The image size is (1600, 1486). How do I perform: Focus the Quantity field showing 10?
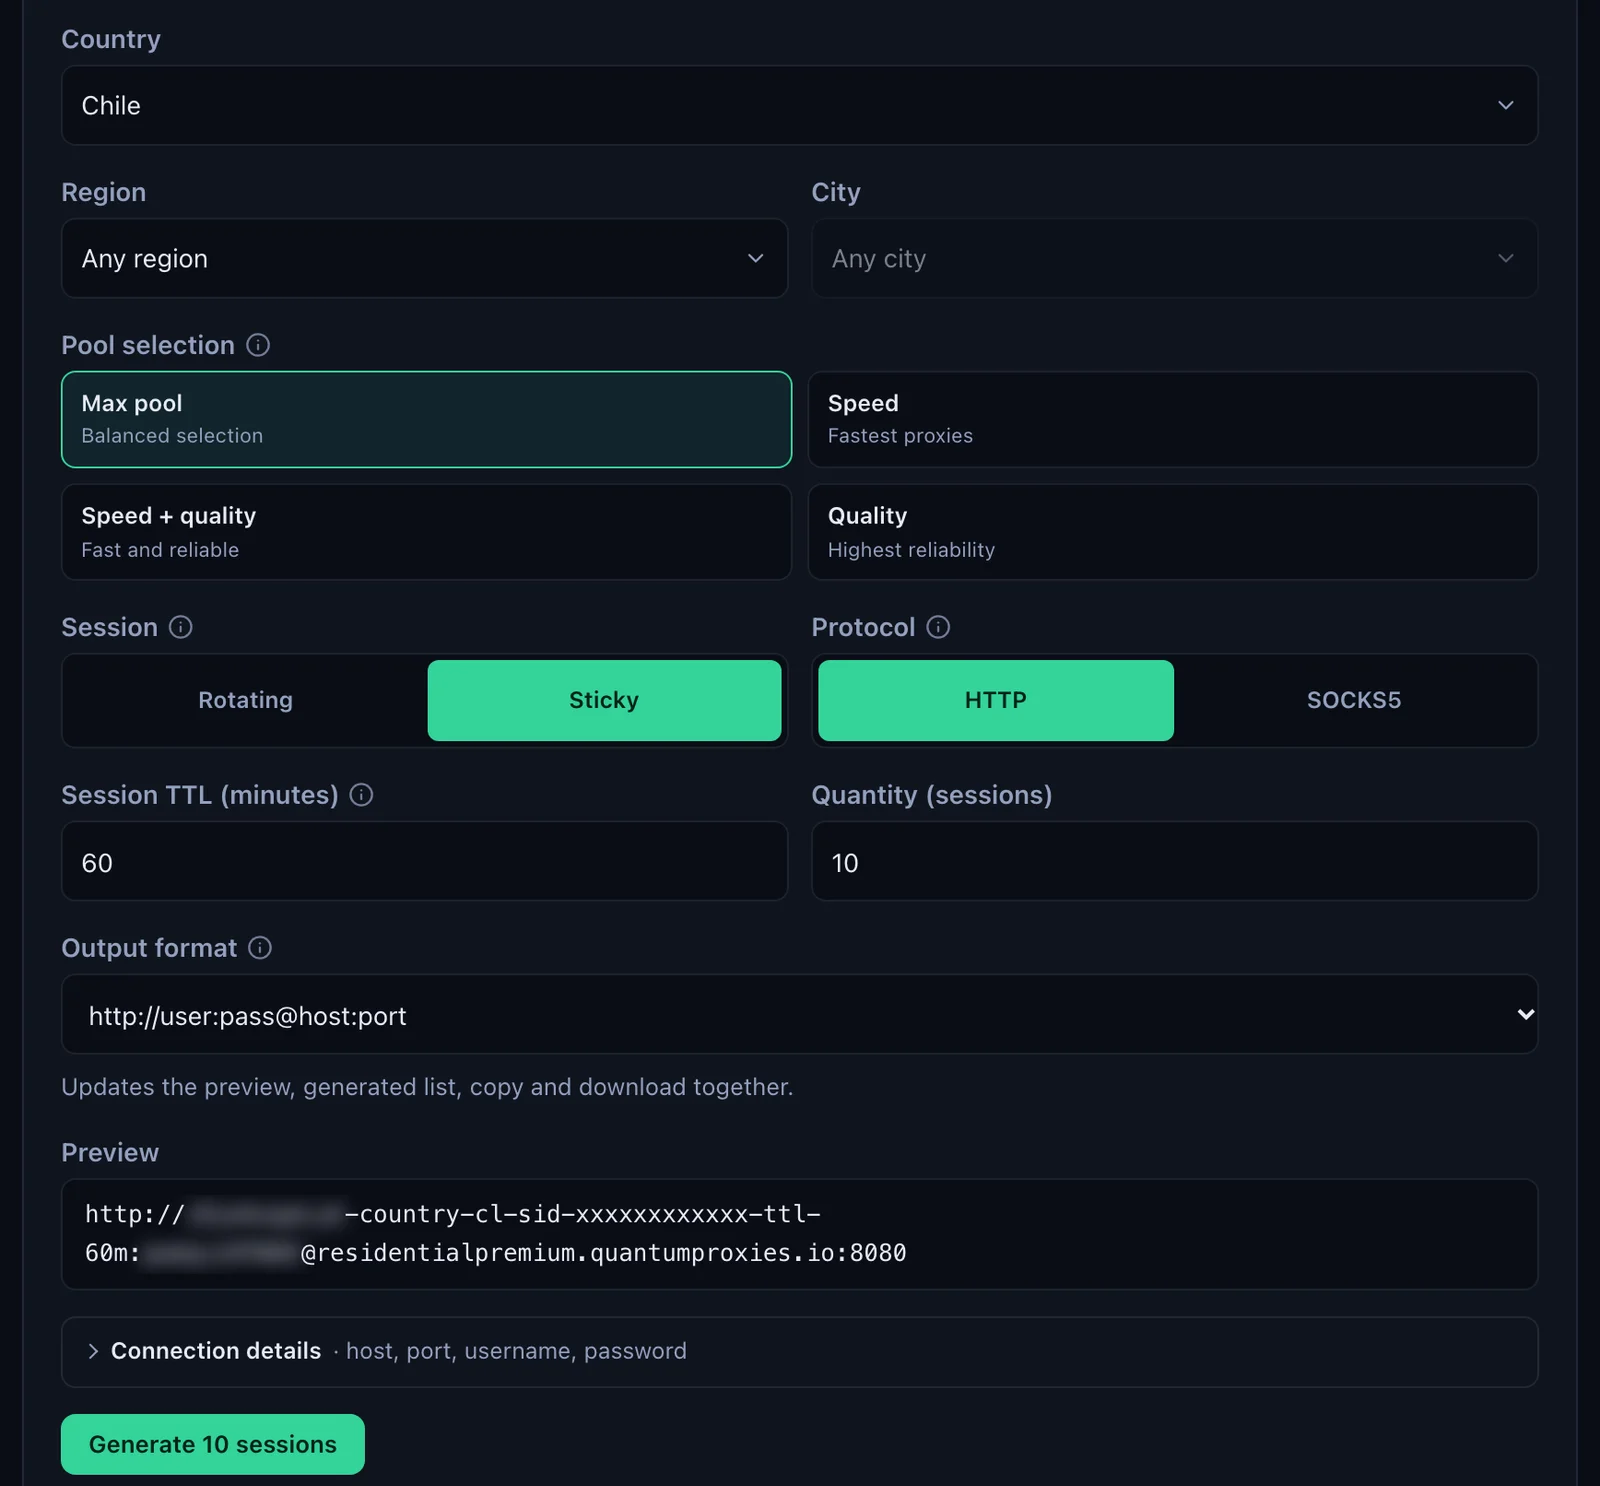click(1174, 861)
